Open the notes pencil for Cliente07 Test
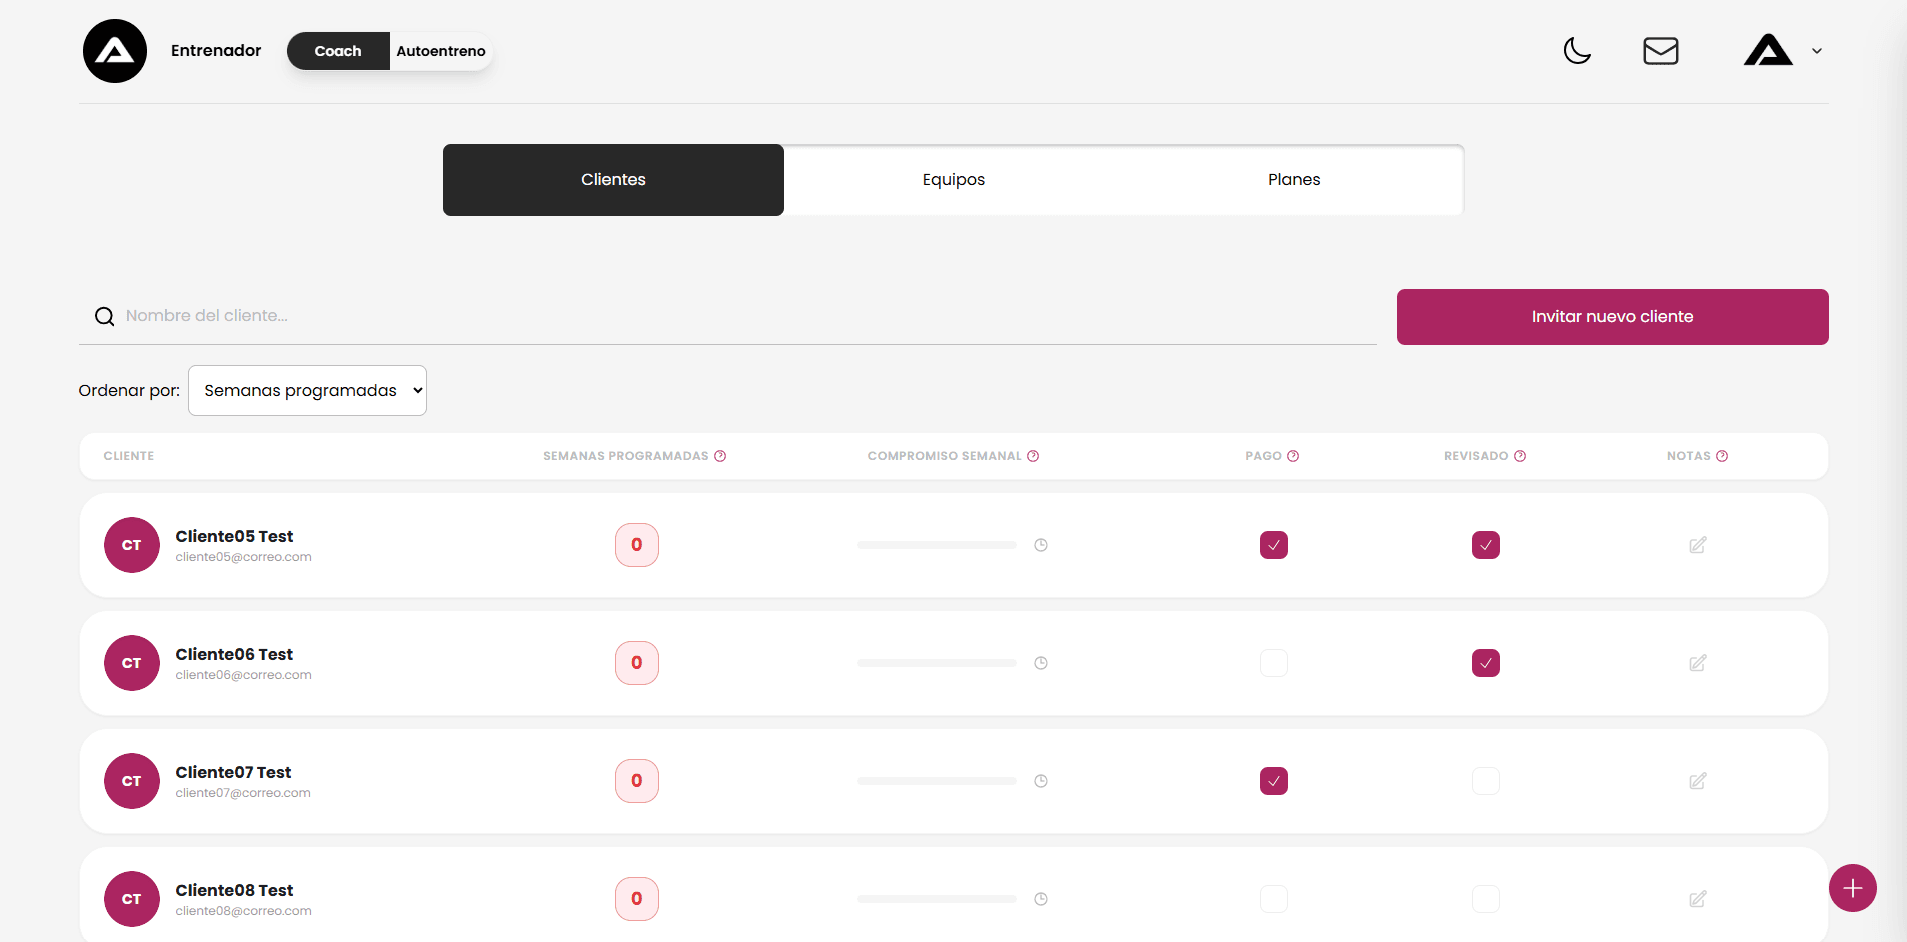 click(x=1697, y=781)
